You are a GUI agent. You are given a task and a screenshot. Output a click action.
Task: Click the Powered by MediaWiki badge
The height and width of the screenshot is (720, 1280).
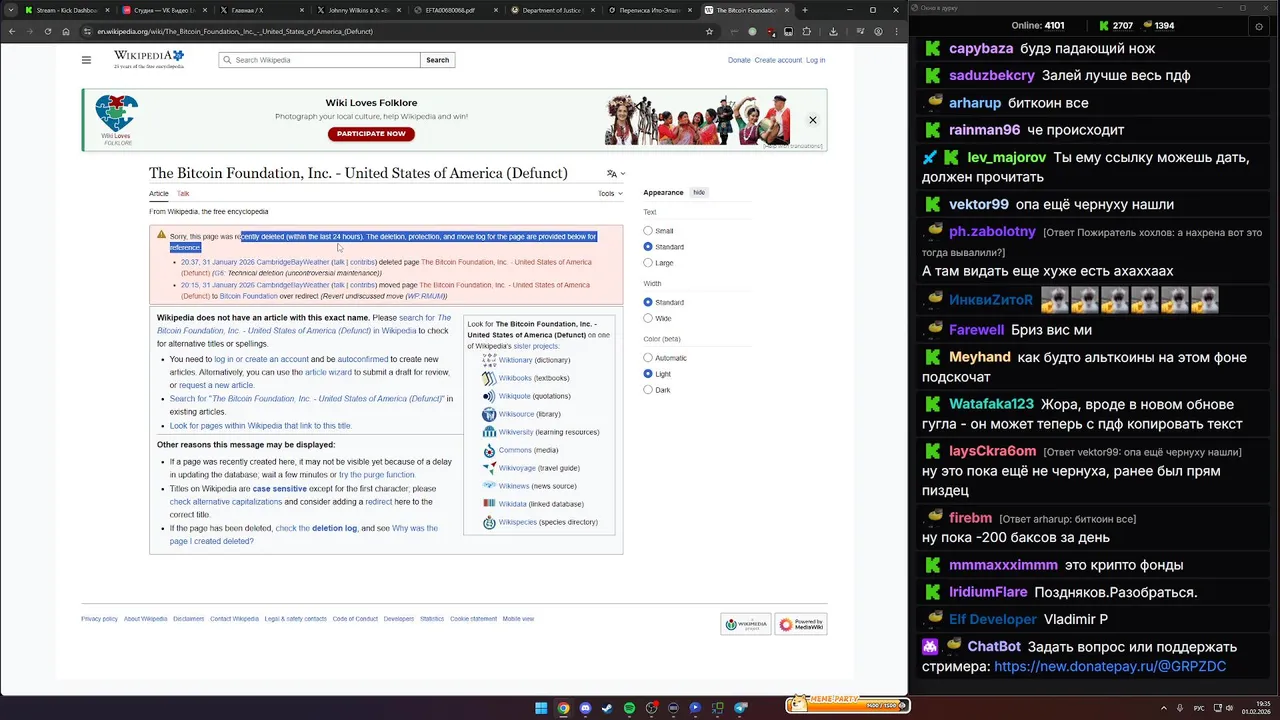(801, 624)
